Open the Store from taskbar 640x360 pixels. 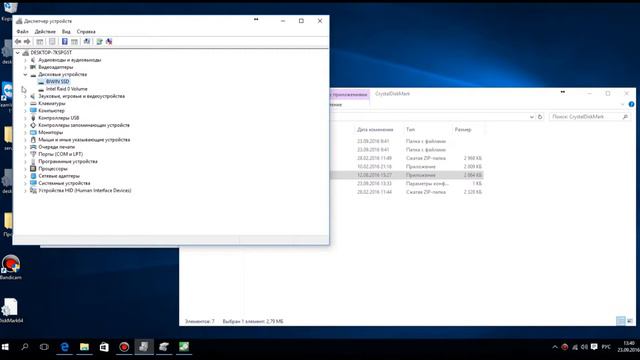tap(104, 347)
